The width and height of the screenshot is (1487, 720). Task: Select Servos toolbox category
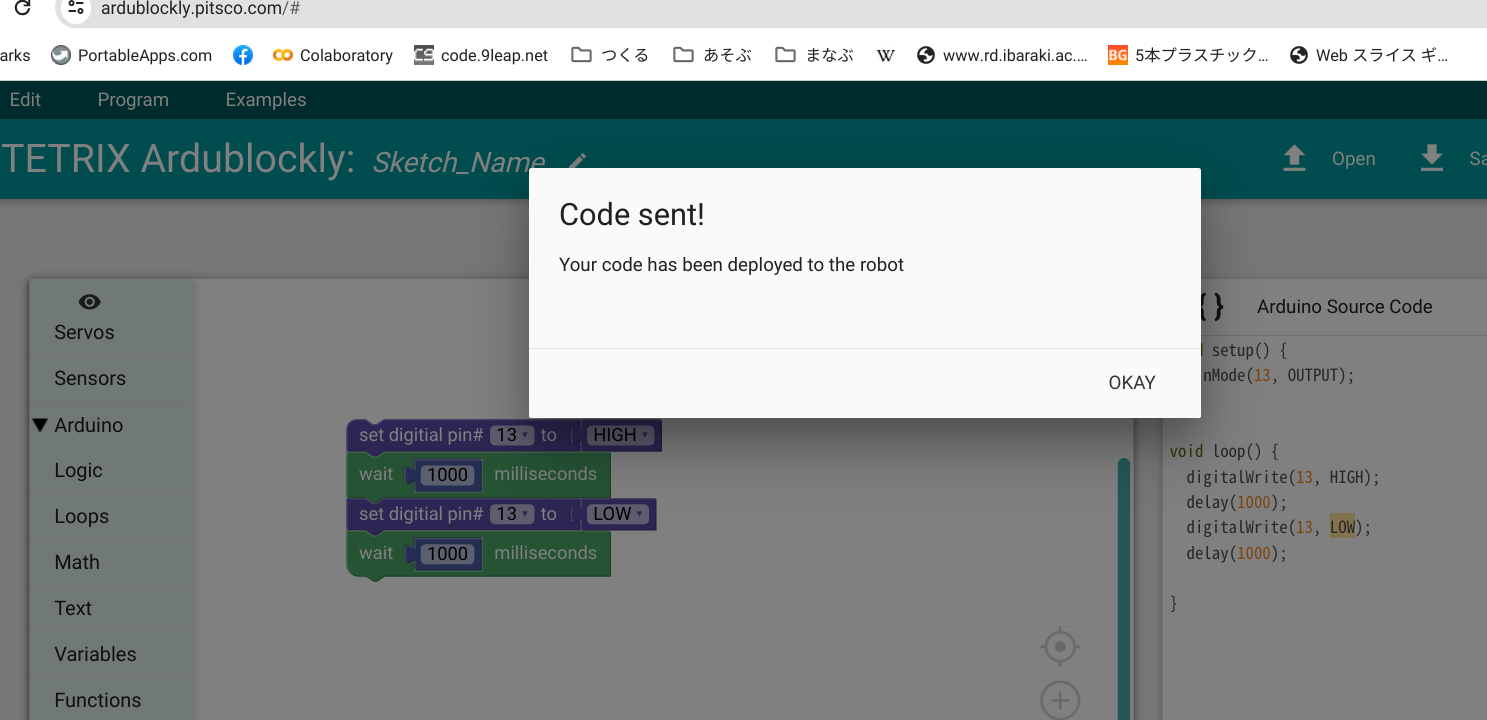click(84, 332)
